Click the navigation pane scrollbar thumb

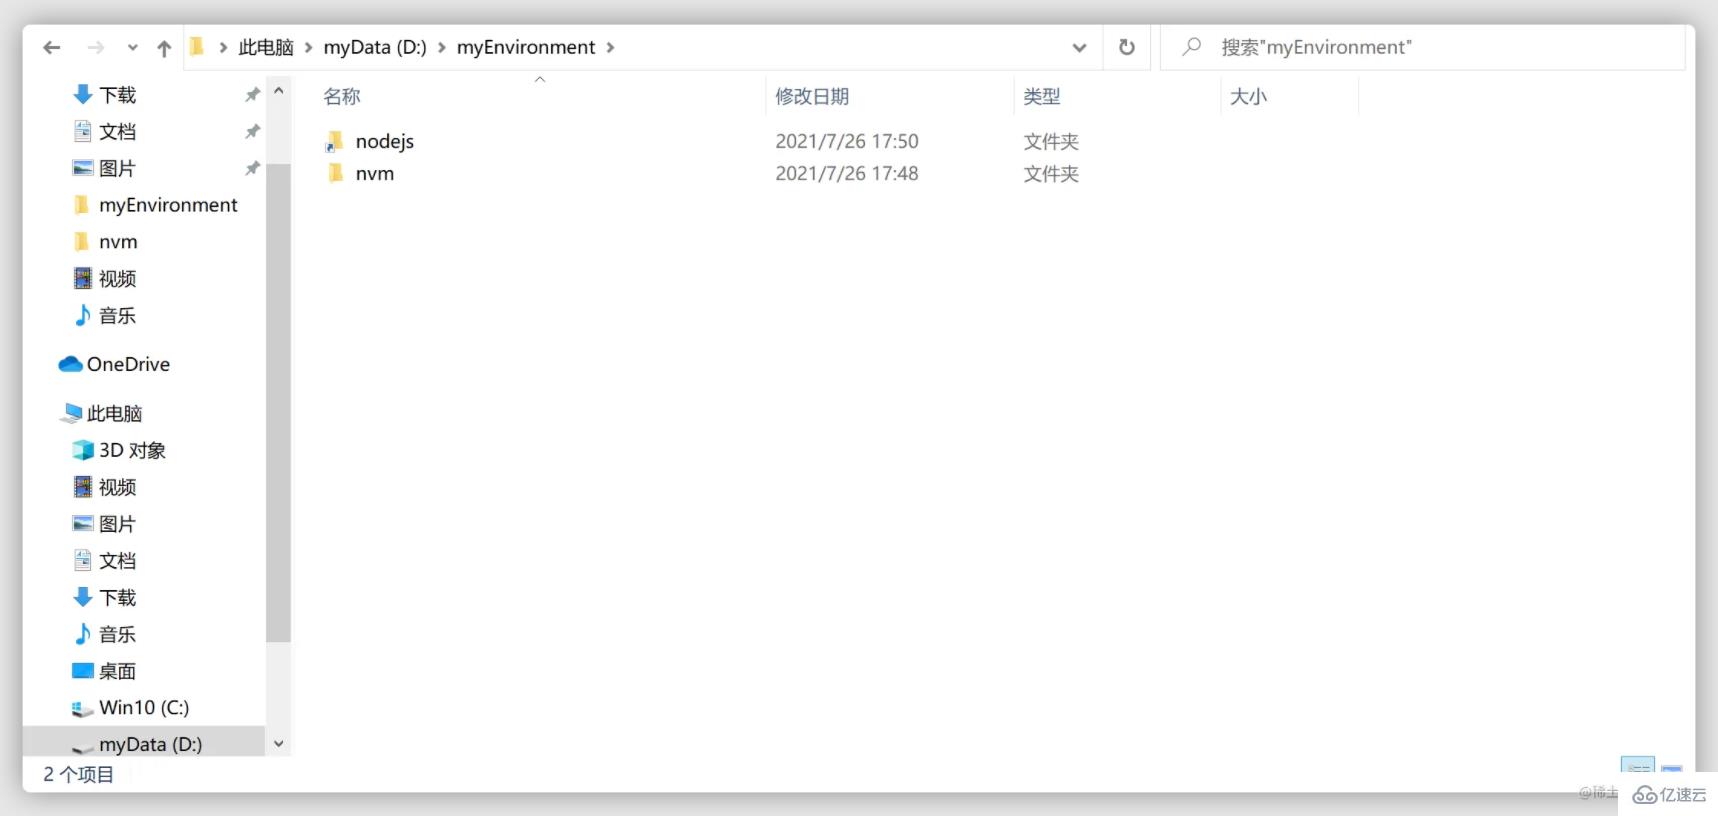(278, 402)
